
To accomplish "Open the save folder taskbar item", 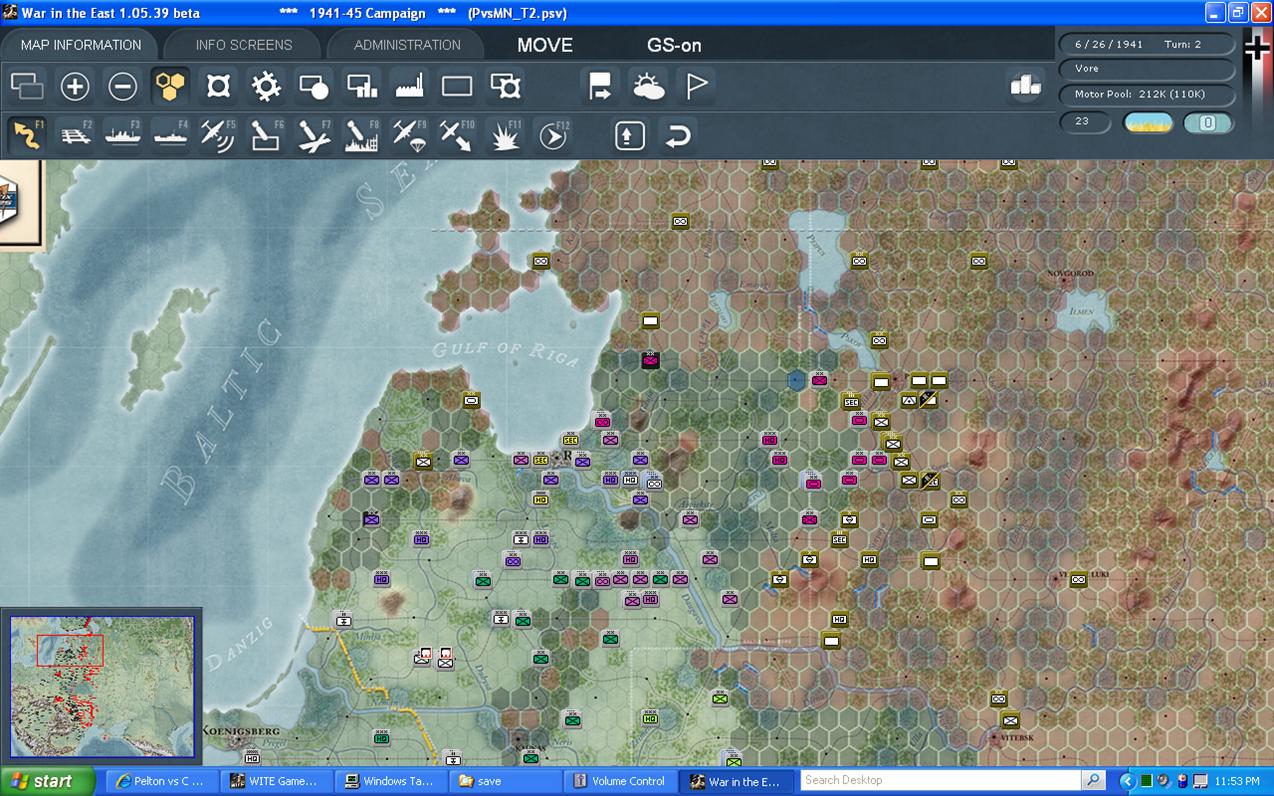I will tap(504, 781).
